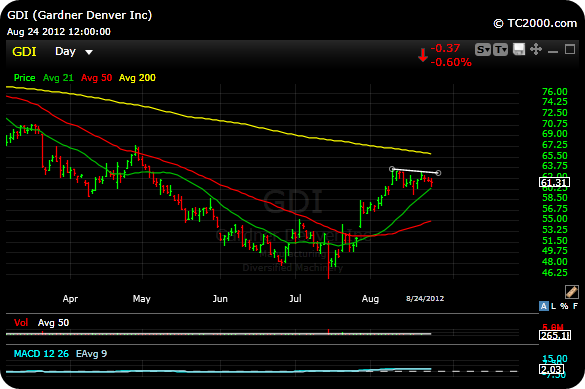Select the Price legend label

24,78
